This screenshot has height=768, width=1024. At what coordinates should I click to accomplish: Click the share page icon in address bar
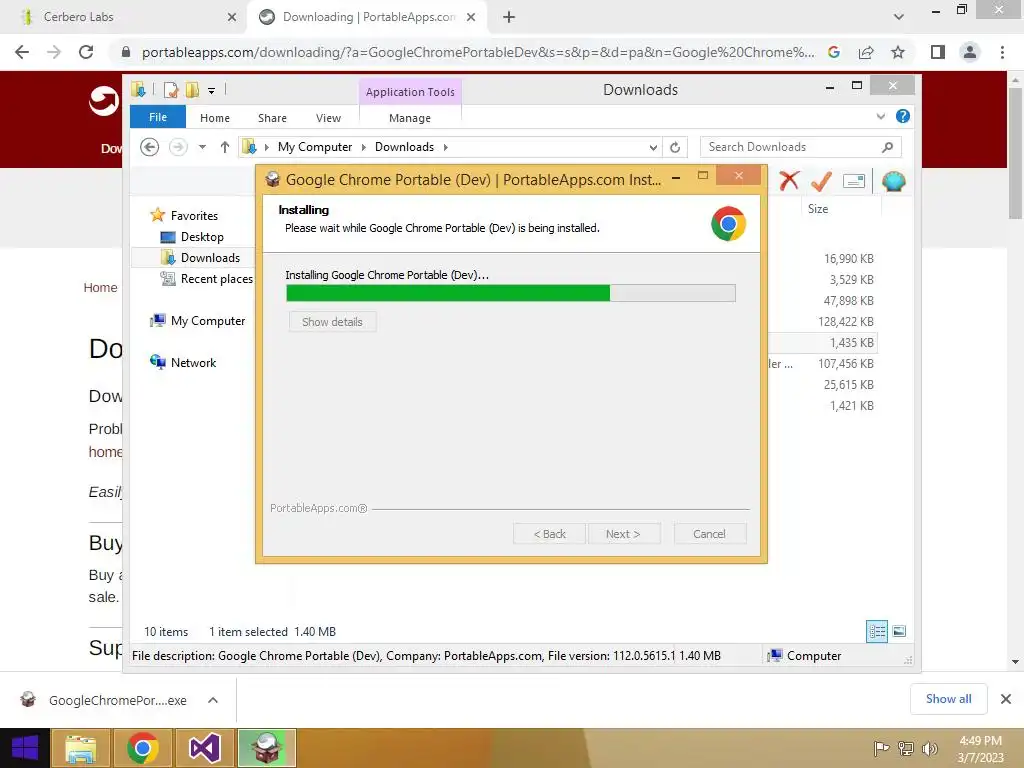click(866, 52)
